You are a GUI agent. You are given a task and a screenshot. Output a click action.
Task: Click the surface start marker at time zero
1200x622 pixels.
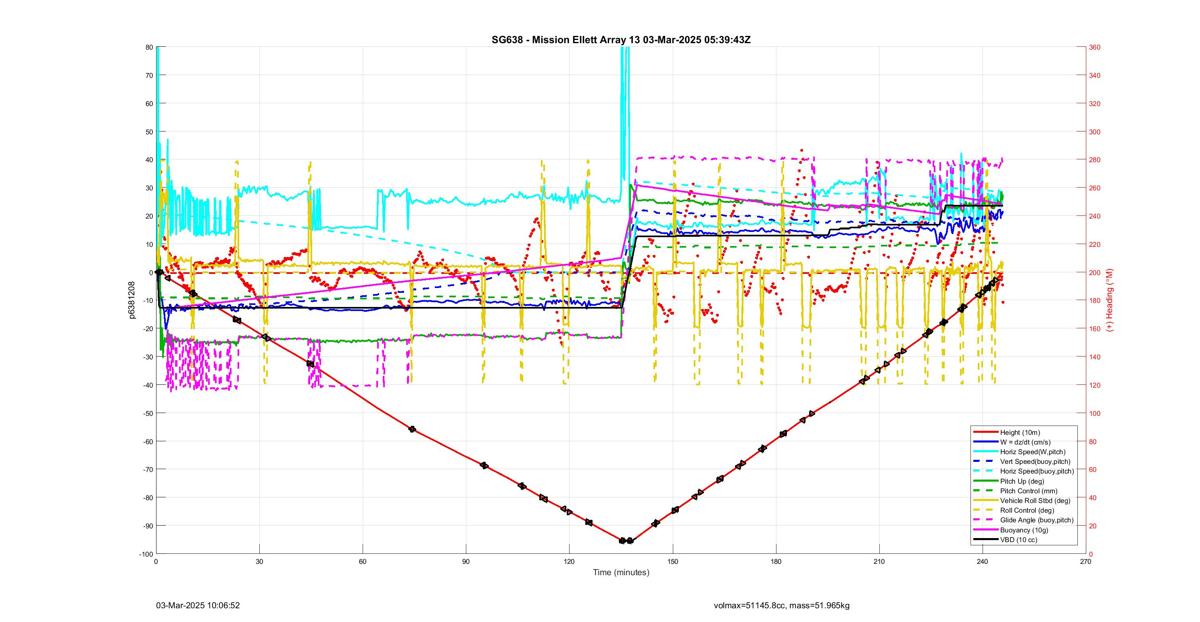[158, 272]
